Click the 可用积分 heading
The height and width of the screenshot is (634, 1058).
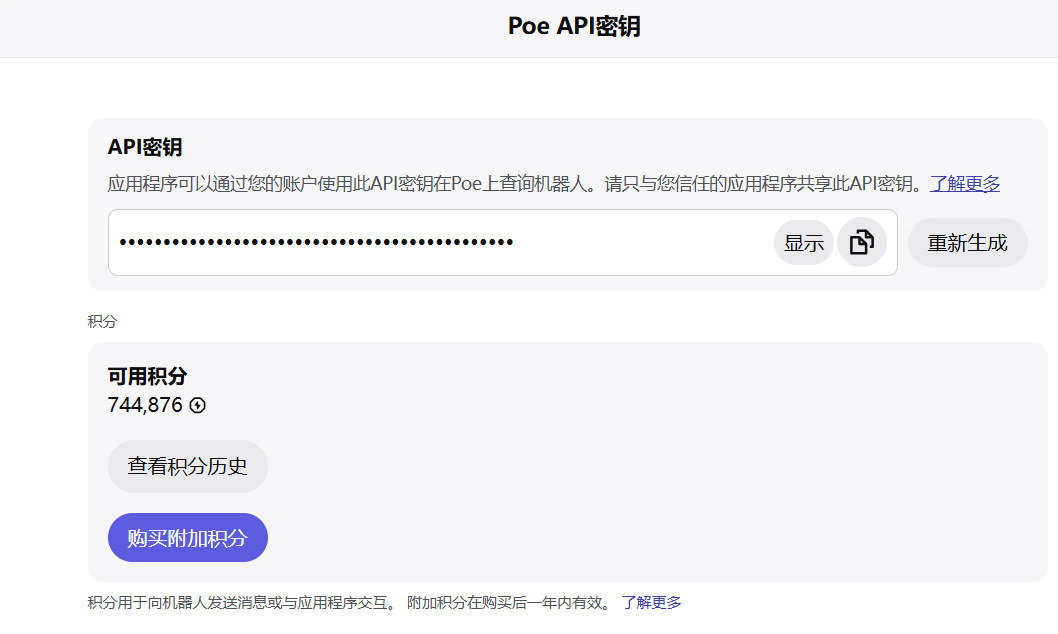[147, 376]
